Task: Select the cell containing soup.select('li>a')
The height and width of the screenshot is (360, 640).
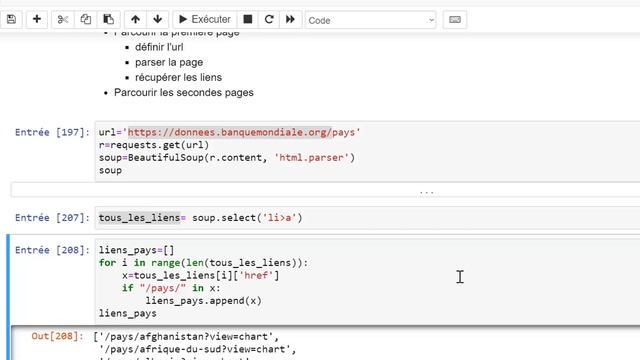Action: click(x=367, y=218)
